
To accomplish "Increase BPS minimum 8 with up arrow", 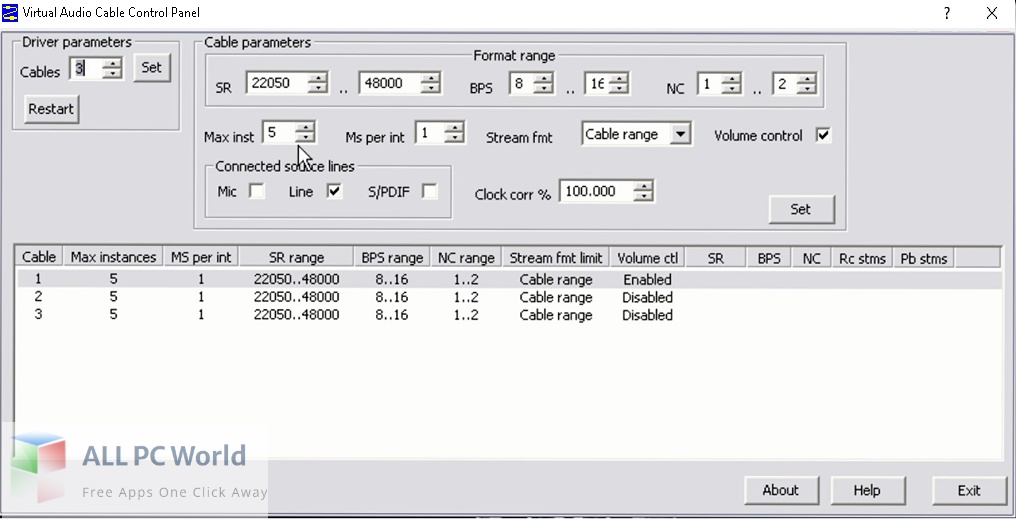I will click(x=543, y=78).
